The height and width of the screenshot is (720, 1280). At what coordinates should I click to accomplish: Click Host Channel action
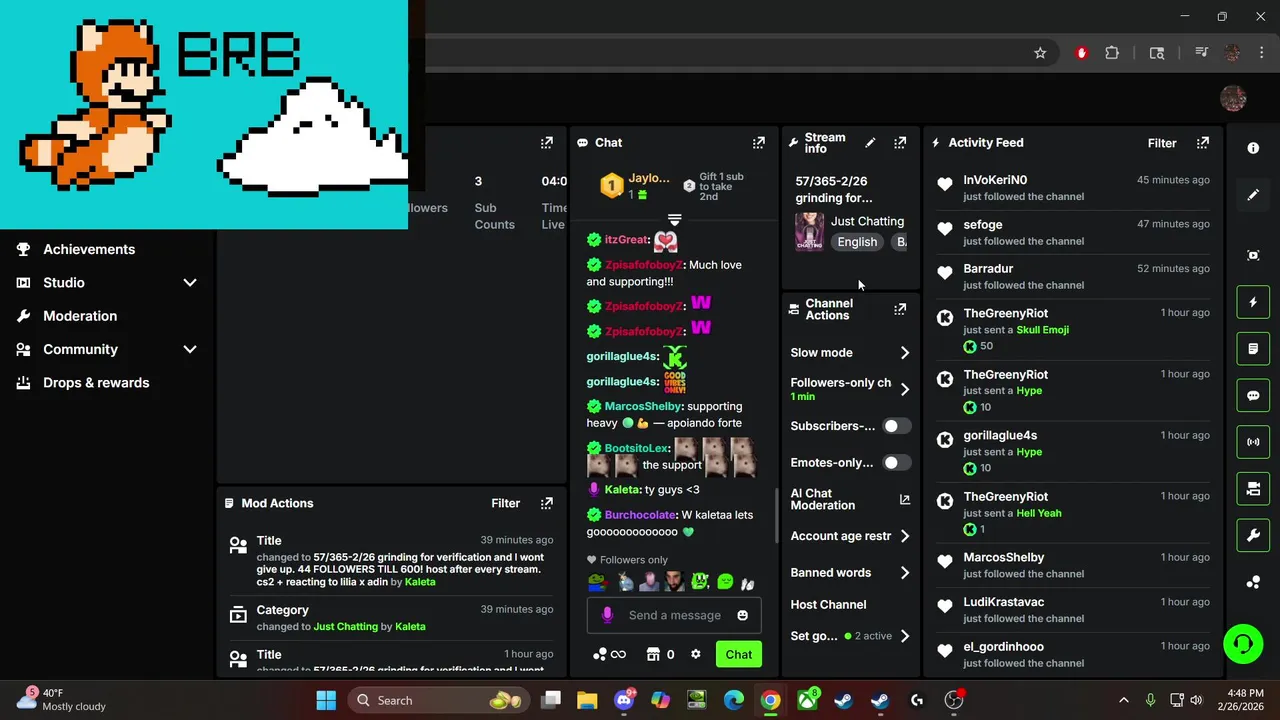tap(828, 605)
